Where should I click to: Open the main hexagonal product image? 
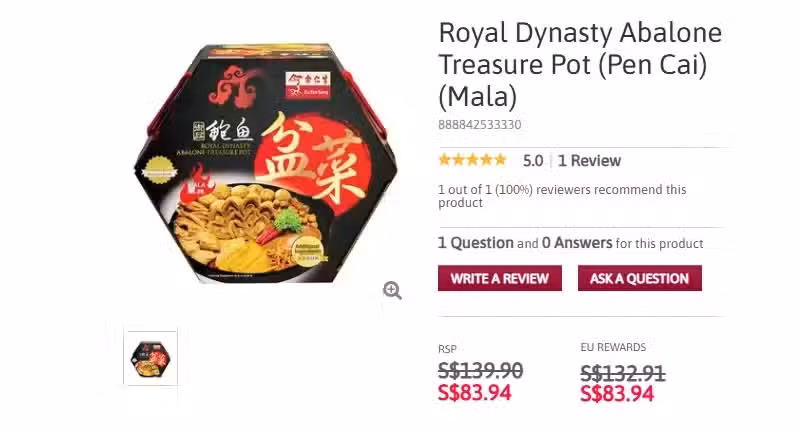[x=265, y=164]
